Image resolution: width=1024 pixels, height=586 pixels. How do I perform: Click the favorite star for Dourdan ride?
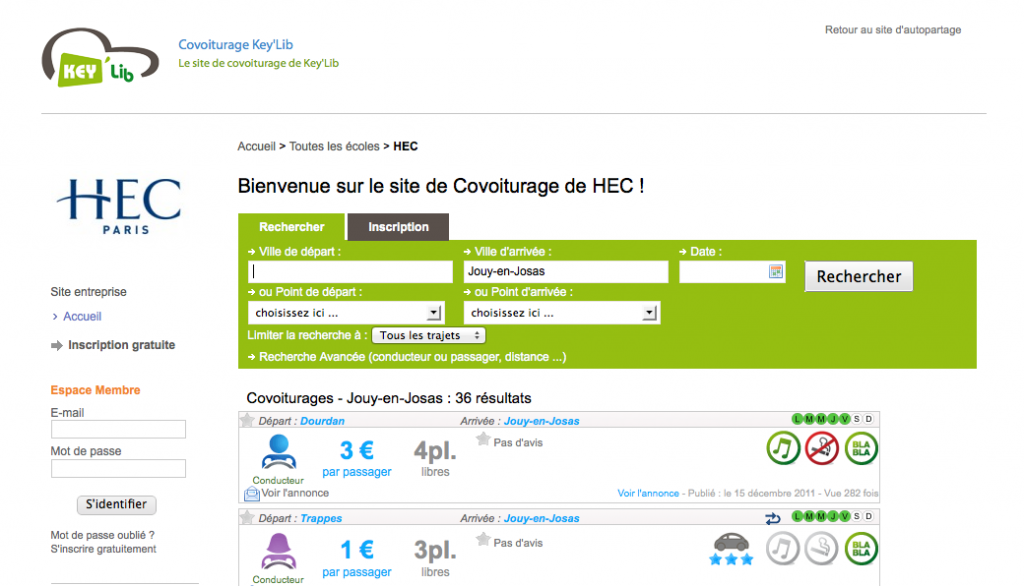(x=247, y=420)
